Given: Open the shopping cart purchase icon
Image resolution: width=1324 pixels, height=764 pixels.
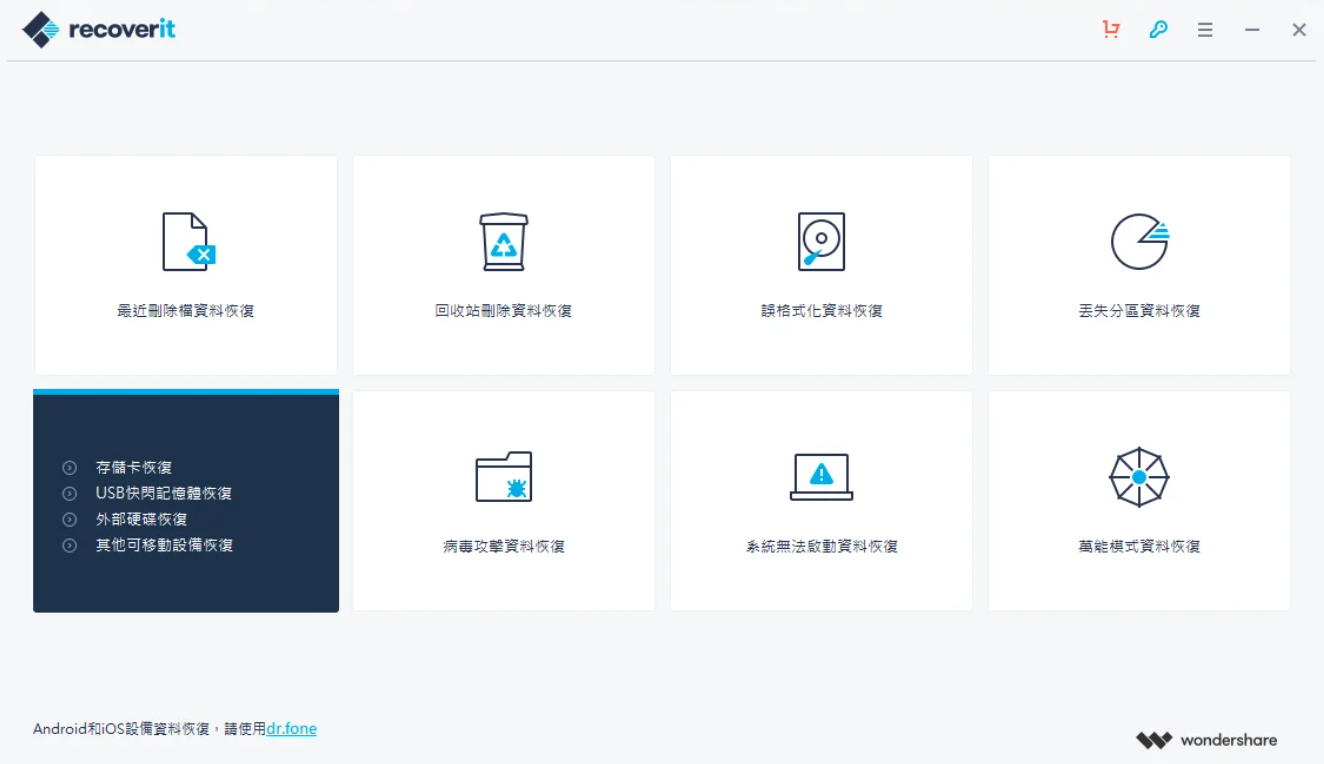Looking at the screenshot, I should point(1110,29).
